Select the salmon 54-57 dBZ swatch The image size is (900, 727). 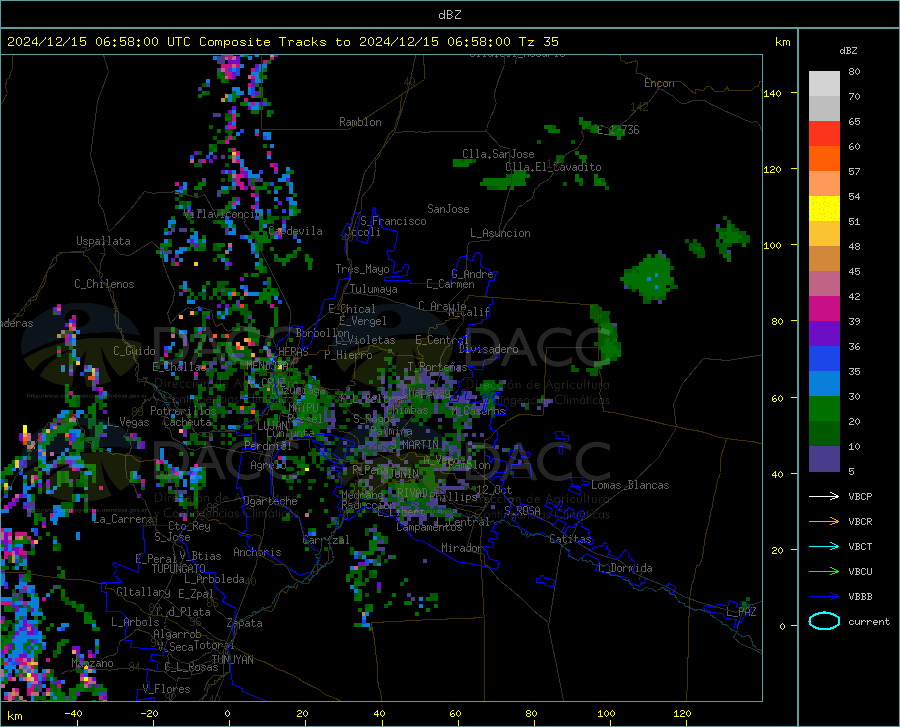[824, 184]
